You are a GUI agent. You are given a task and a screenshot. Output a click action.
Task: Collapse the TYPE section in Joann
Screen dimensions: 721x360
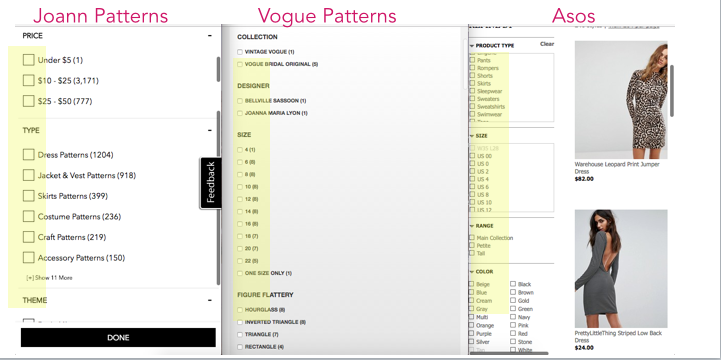pos(210,131)
